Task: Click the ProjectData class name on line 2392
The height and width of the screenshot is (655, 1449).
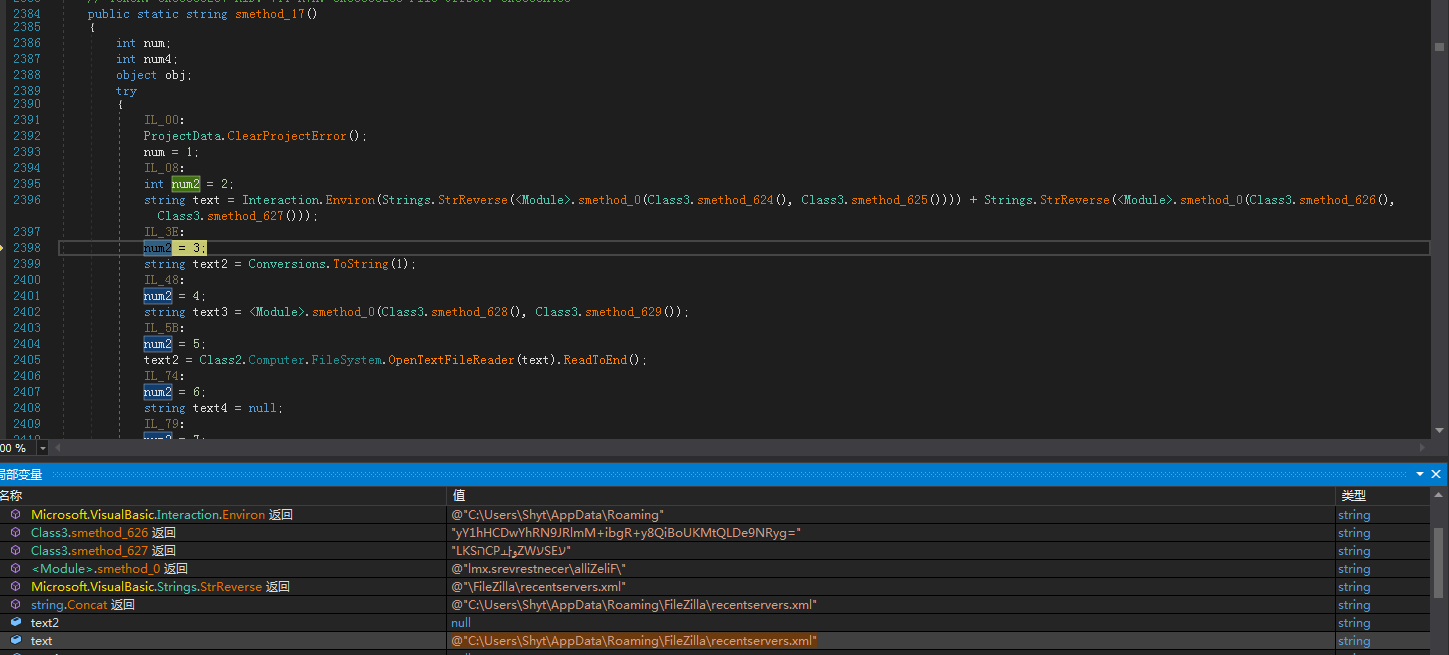Action: (x=182, y=136)
